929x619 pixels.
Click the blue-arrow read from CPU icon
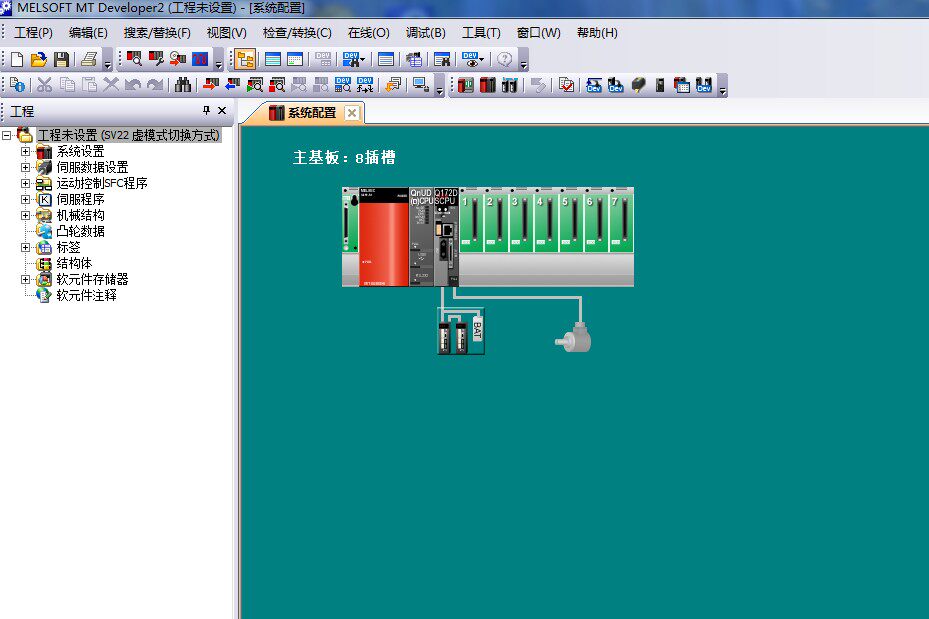tap(232, 85)
